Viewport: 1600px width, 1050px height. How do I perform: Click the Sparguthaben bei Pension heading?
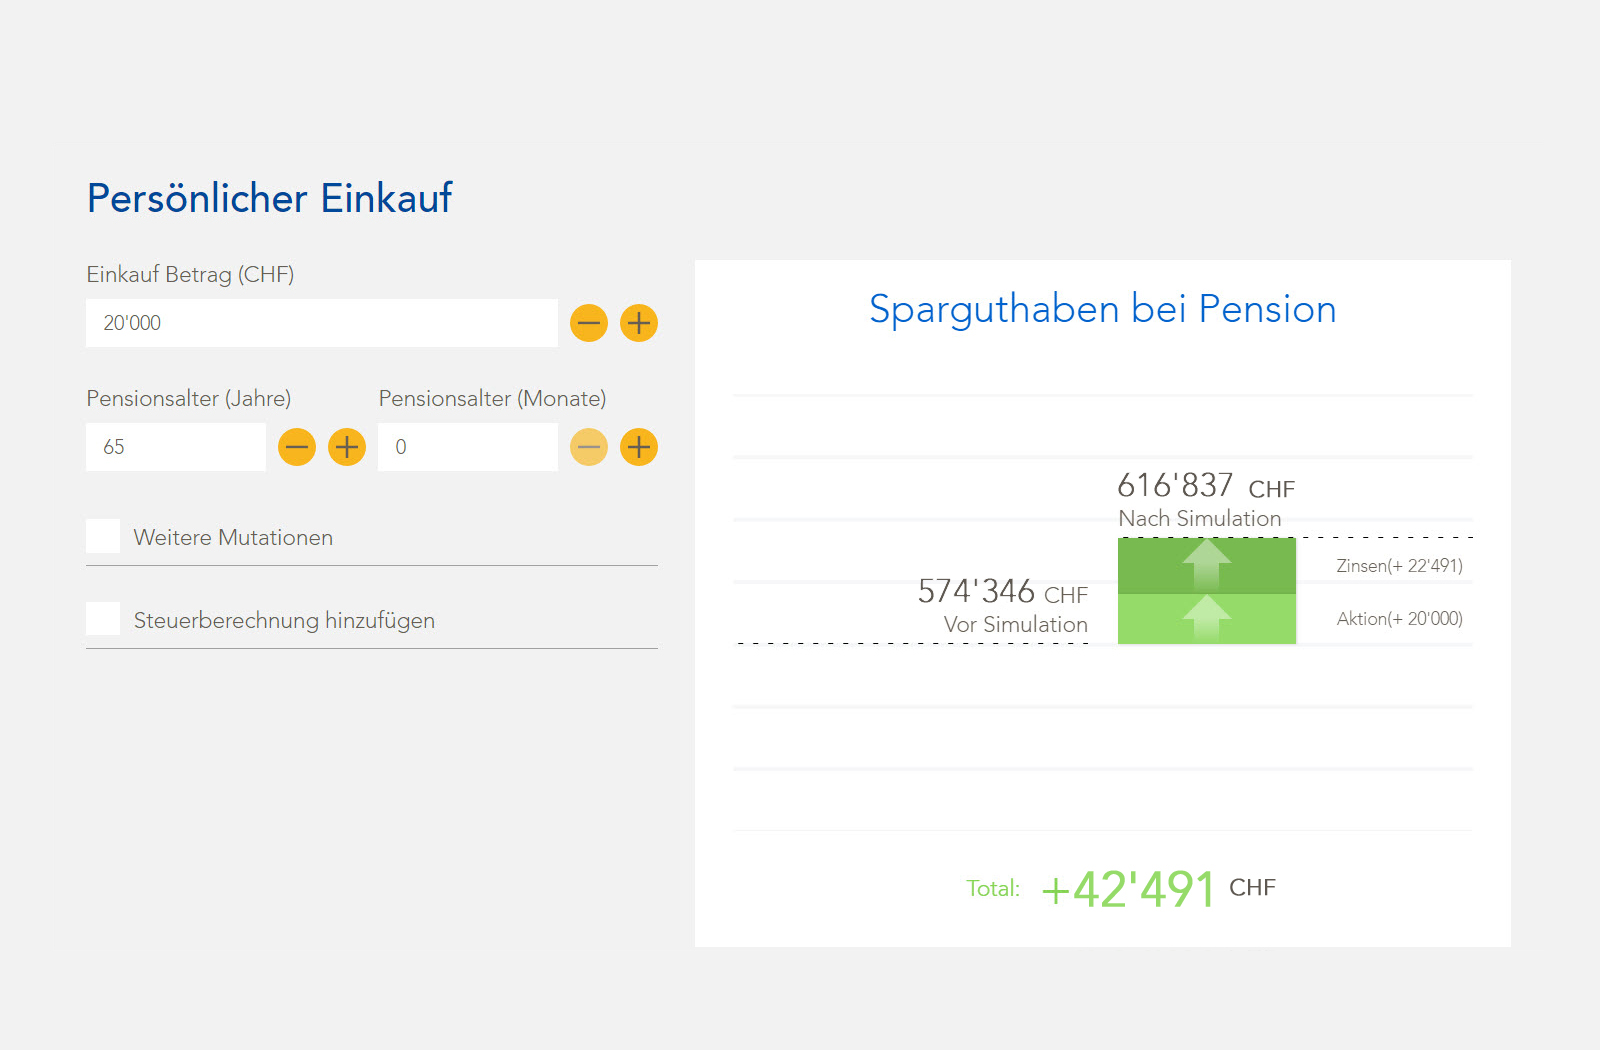click(x=1103, y=310)
